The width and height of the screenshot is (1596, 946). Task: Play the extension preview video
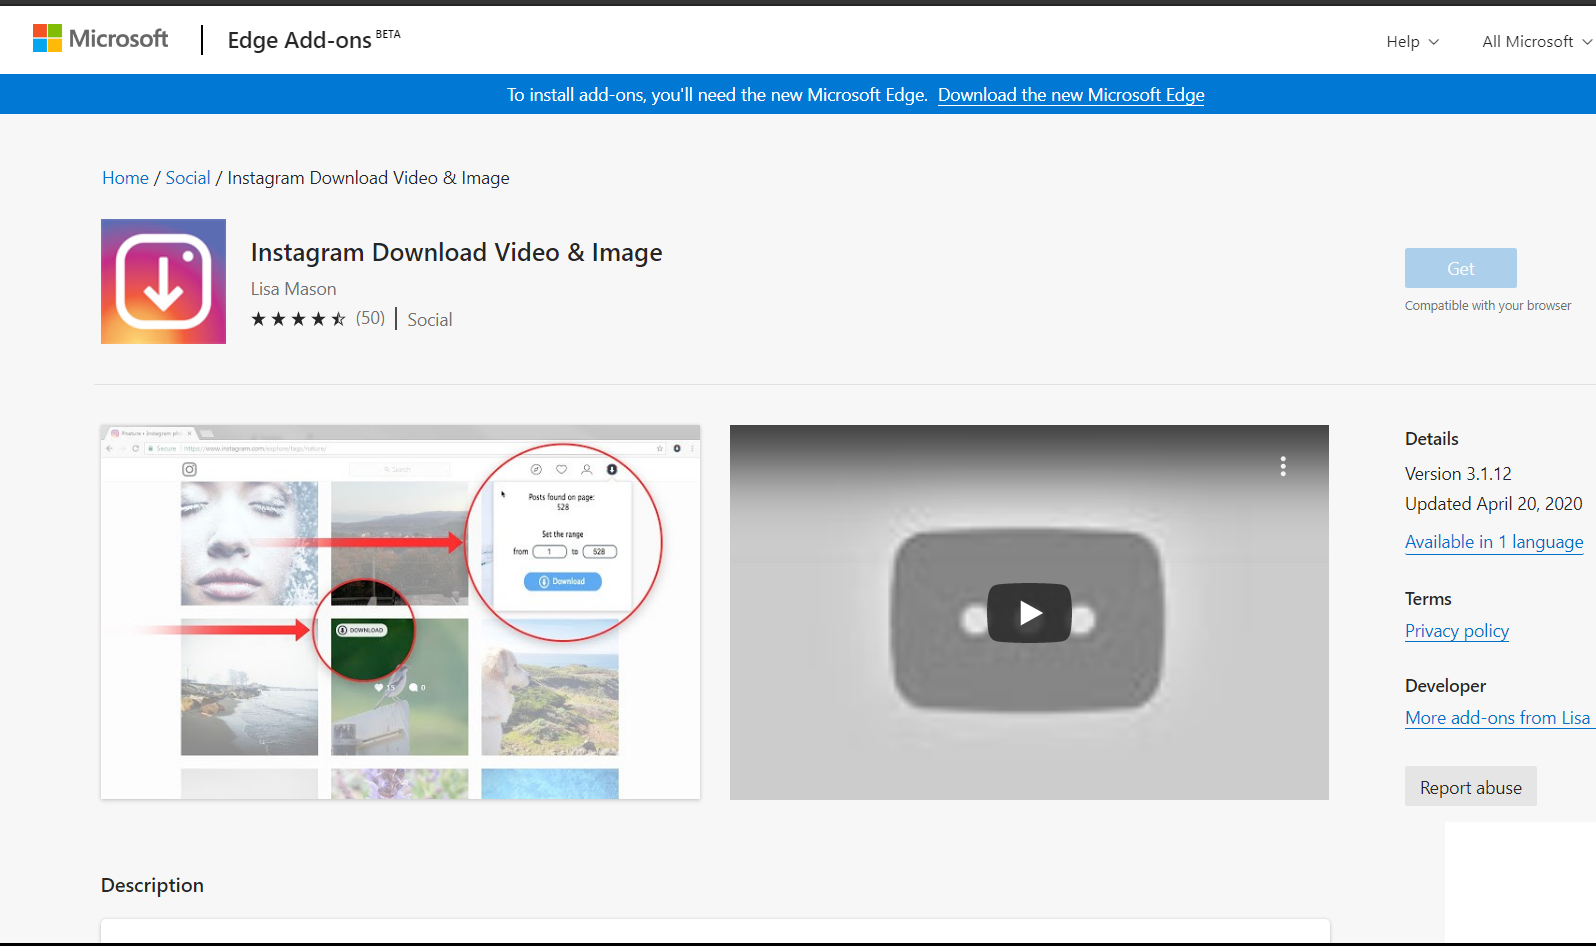click(x=1029, y=612)
